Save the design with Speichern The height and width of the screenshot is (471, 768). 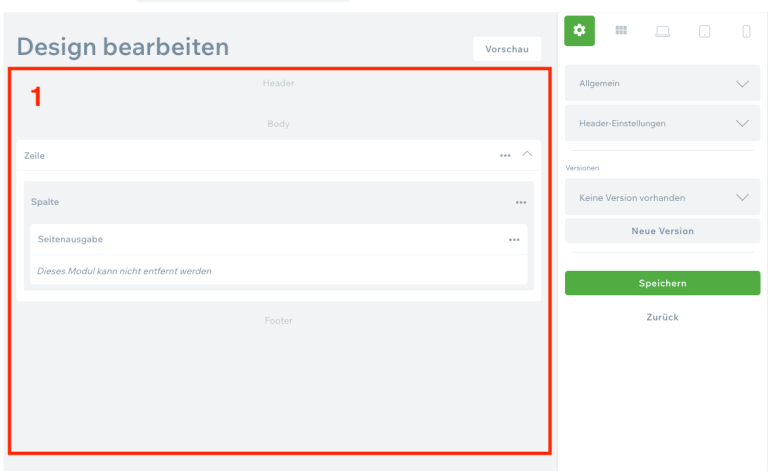[x=662, y=283]
